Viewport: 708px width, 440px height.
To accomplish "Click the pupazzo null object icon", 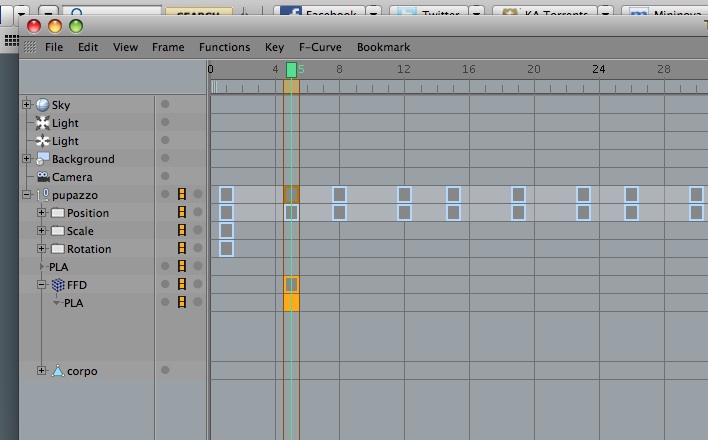I will (x=43, y=195).
